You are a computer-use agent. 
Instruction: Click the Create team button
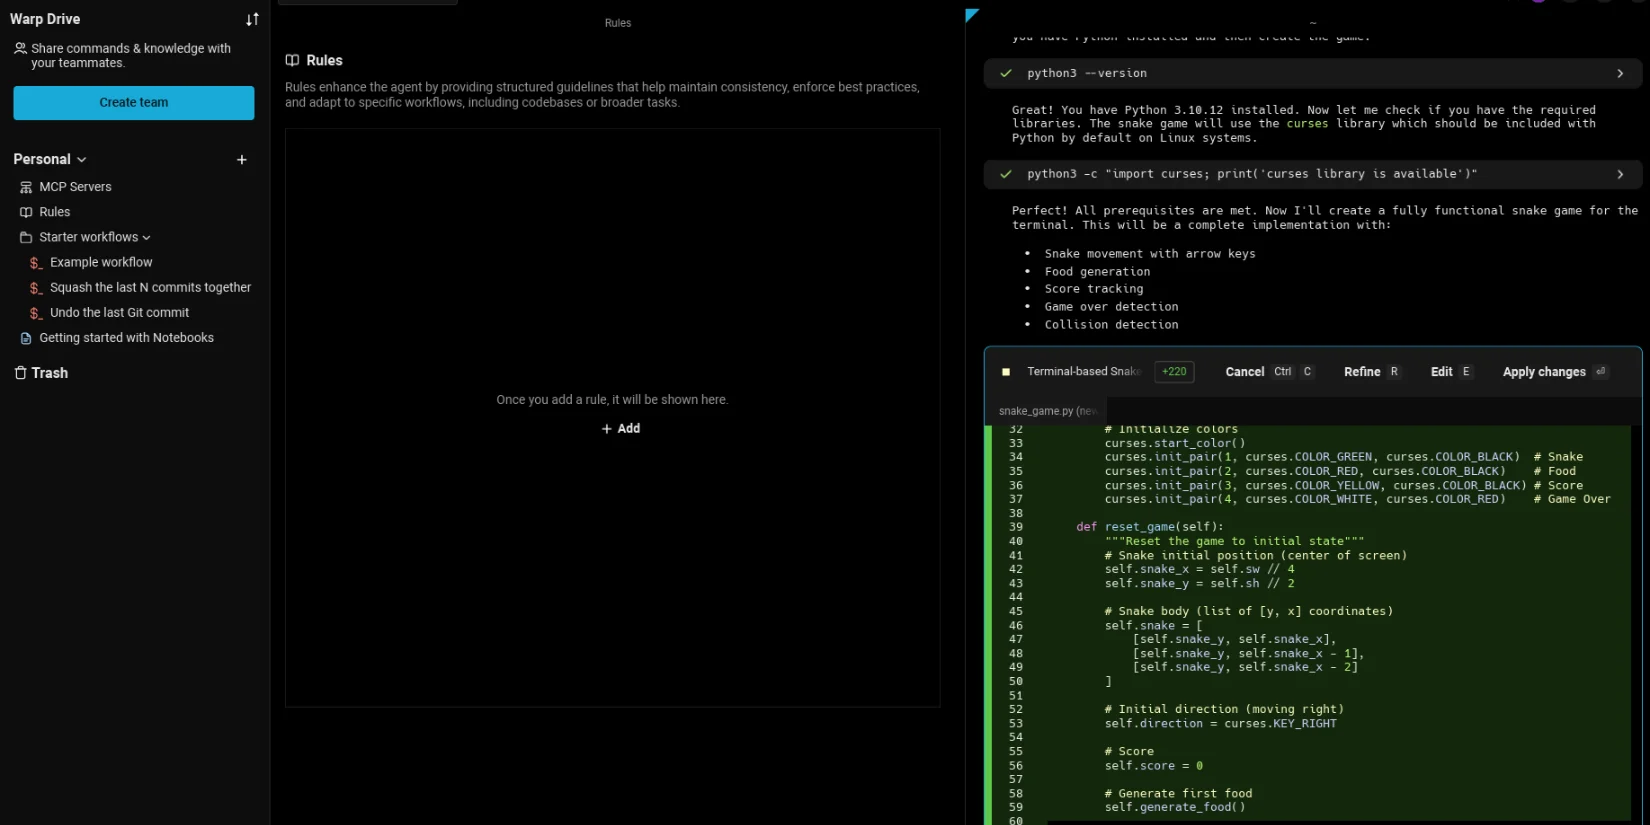pyautogui.click(x=134, y=103)
